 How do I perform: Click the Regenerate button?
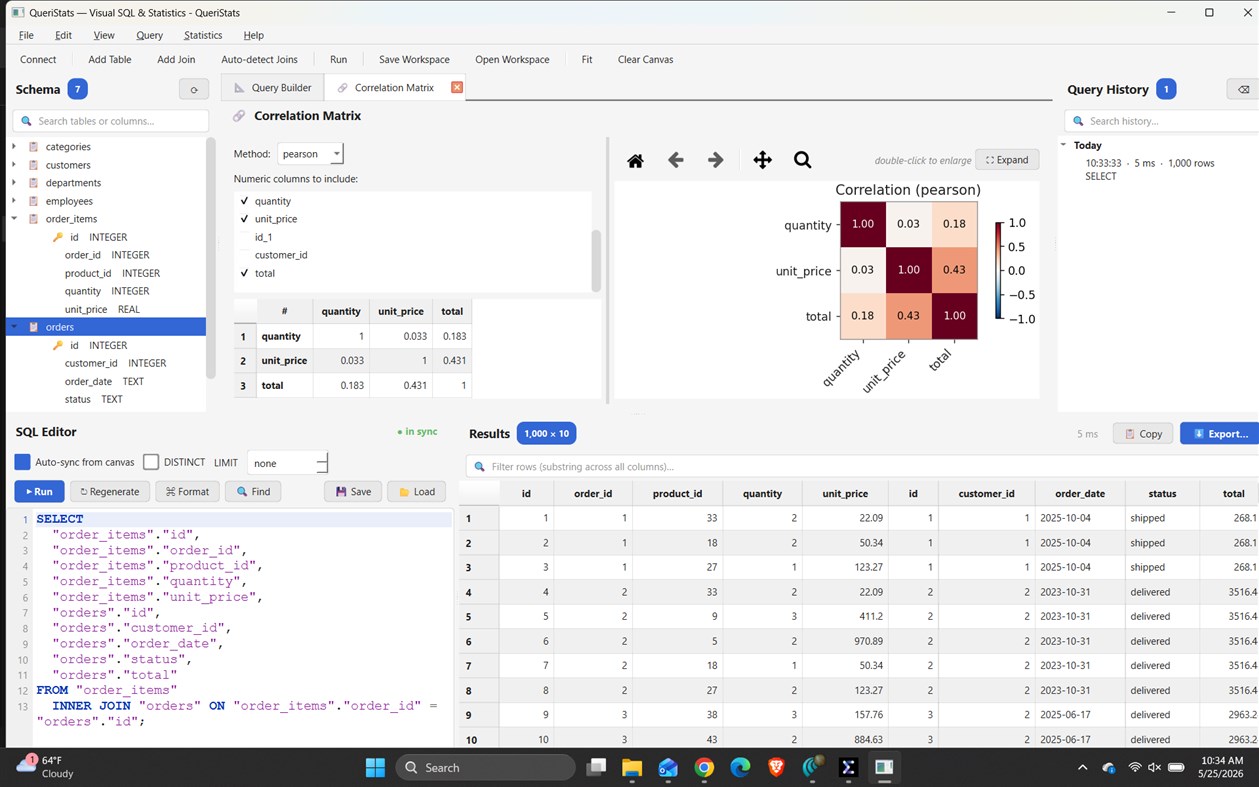110,491
